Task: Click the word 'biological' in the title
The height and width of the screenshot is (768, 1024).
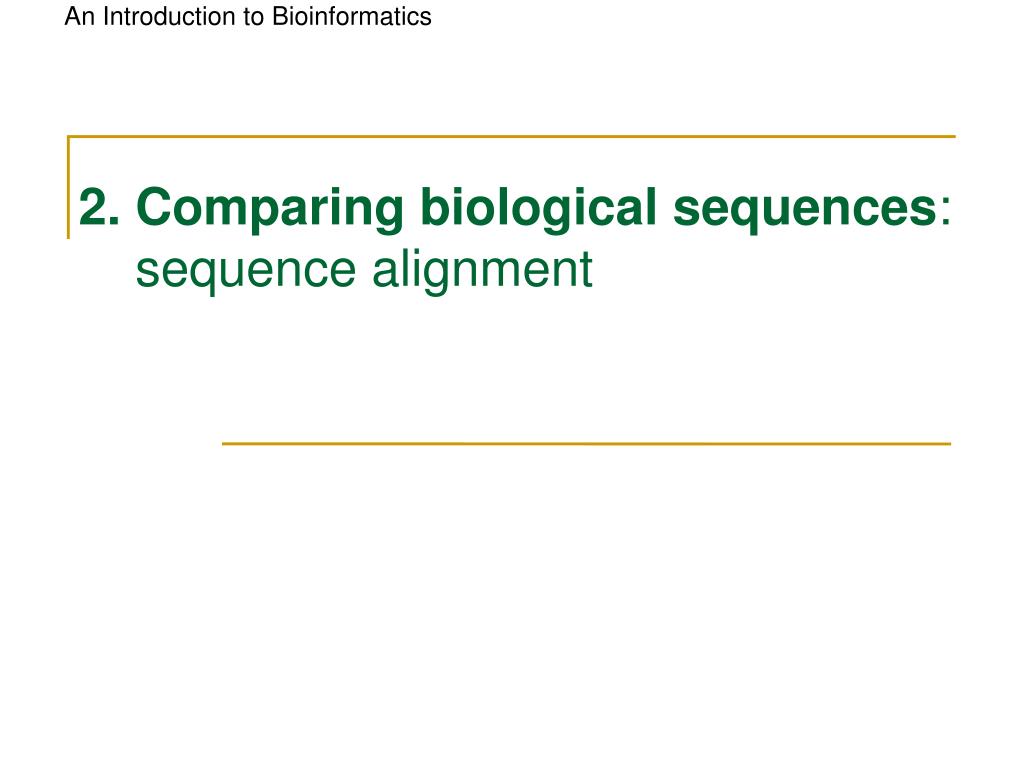Action: coord(538,209)
